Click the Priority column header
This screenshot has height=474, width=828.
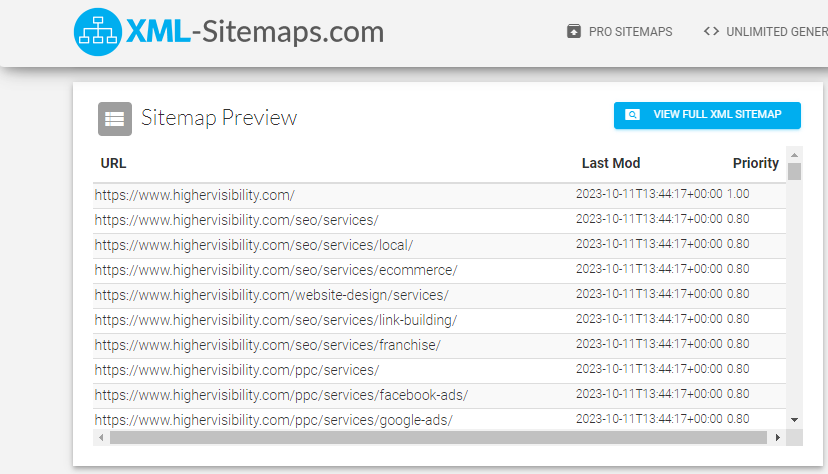pyautogui.click(x=756, y=163)
